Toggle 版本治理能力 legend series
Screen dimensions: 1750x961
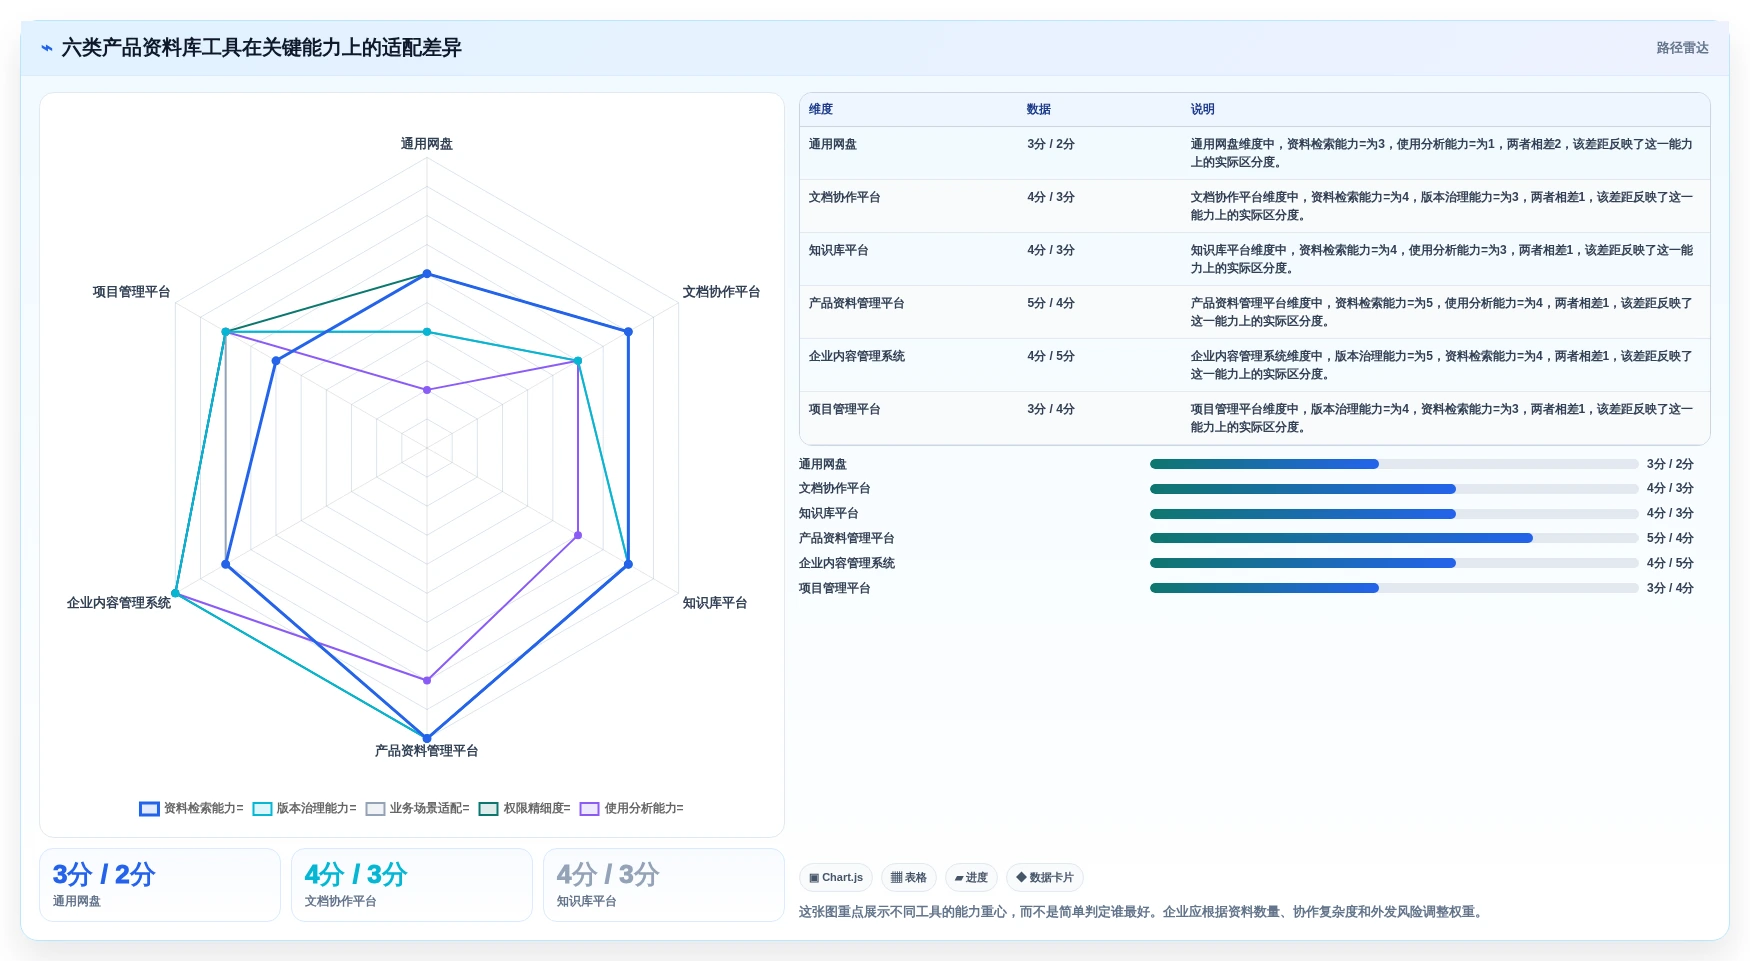coord(304,808)
